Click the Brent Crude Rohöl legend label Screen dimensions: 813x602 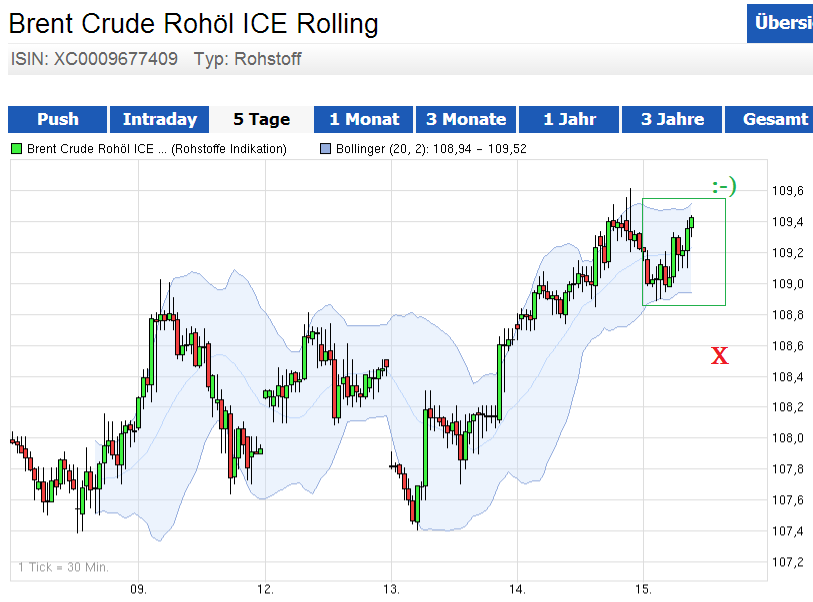[157, 149]
